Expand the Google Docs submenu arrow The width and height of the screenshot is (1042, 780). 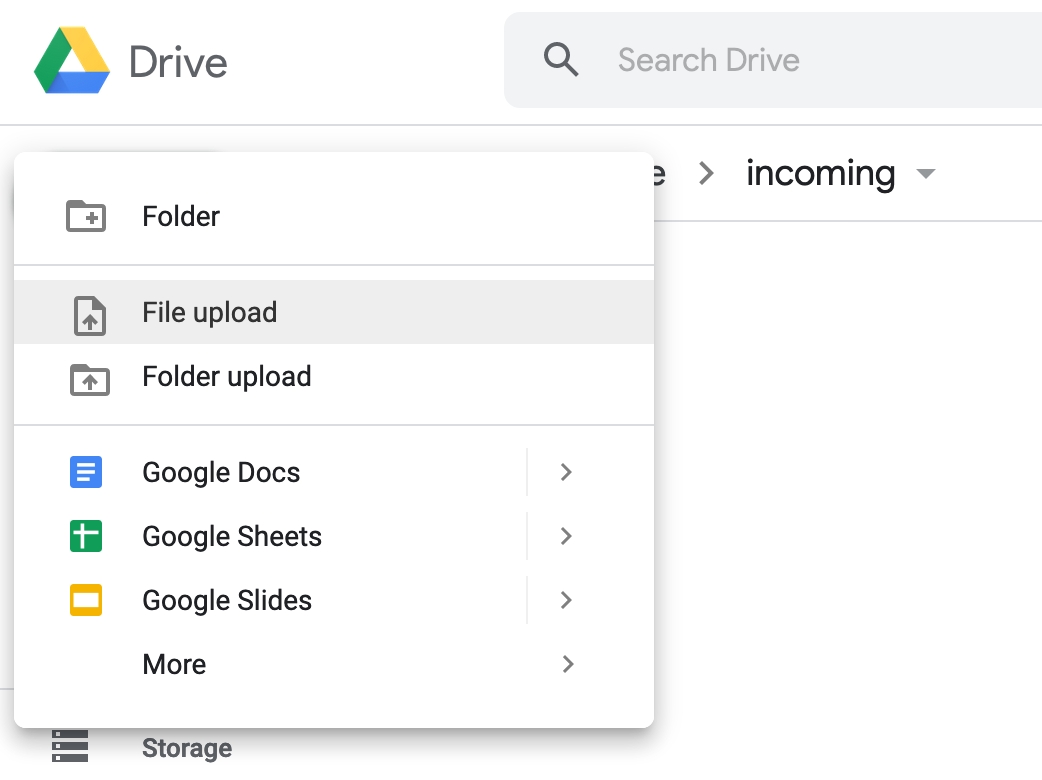566,472
